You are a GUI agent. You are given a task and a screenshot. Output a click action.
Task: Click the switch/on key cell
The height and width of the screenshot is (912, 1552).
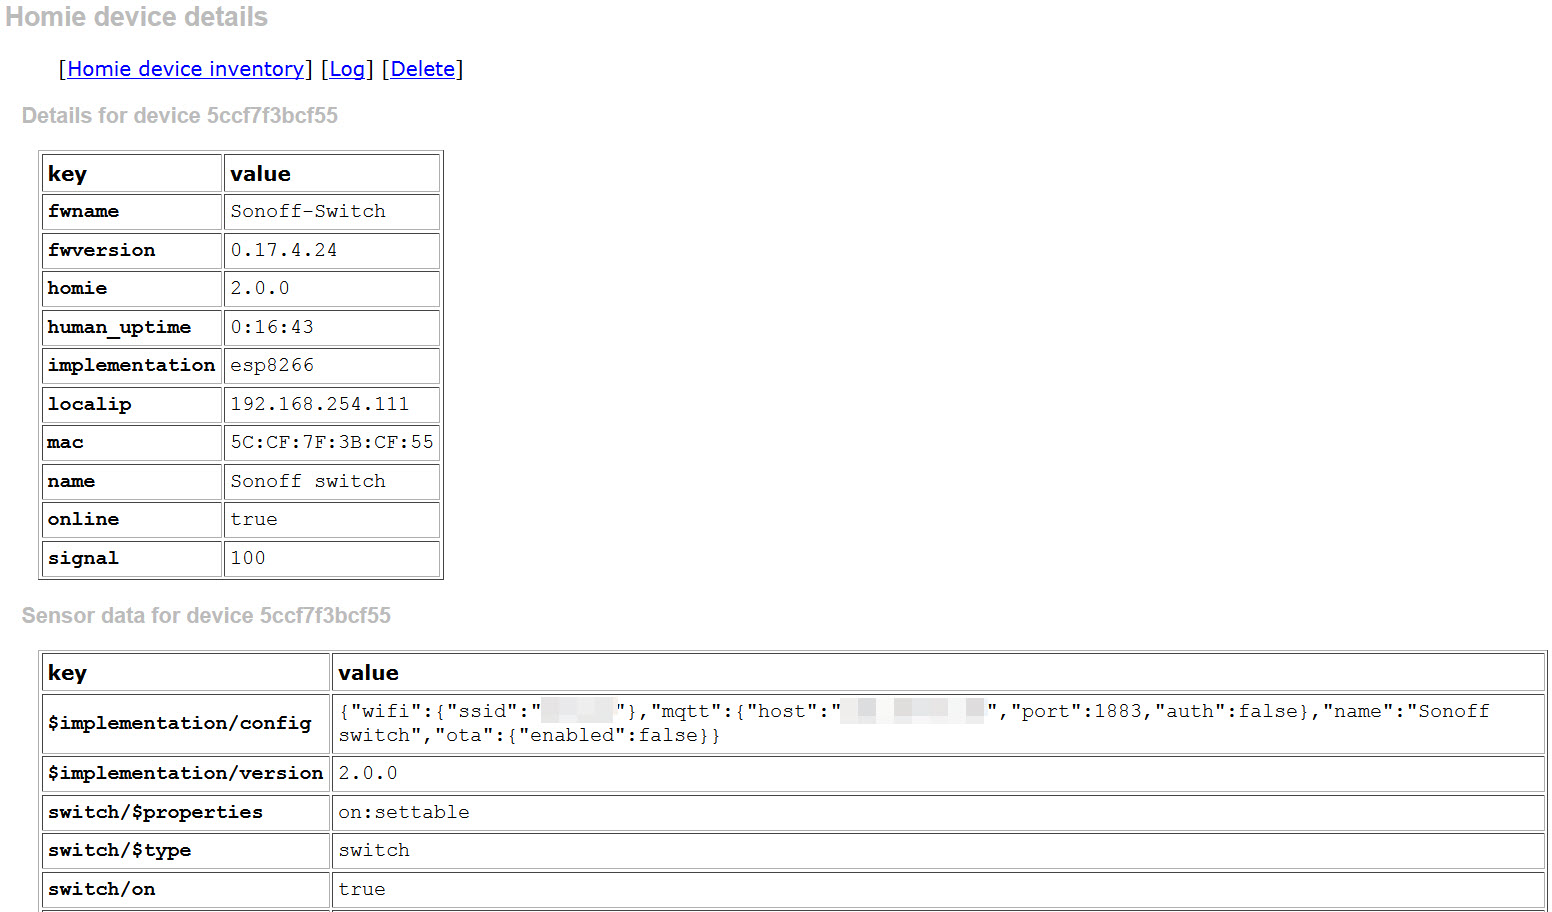[186, 890]
